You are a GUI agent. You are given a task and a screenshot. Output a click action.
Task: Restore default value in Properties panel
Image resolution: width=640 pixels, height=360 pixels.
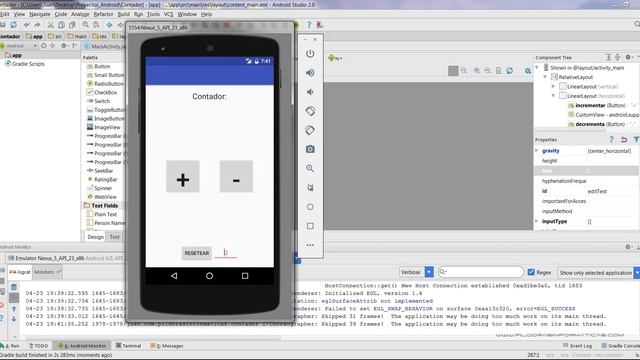coord(624,140)
